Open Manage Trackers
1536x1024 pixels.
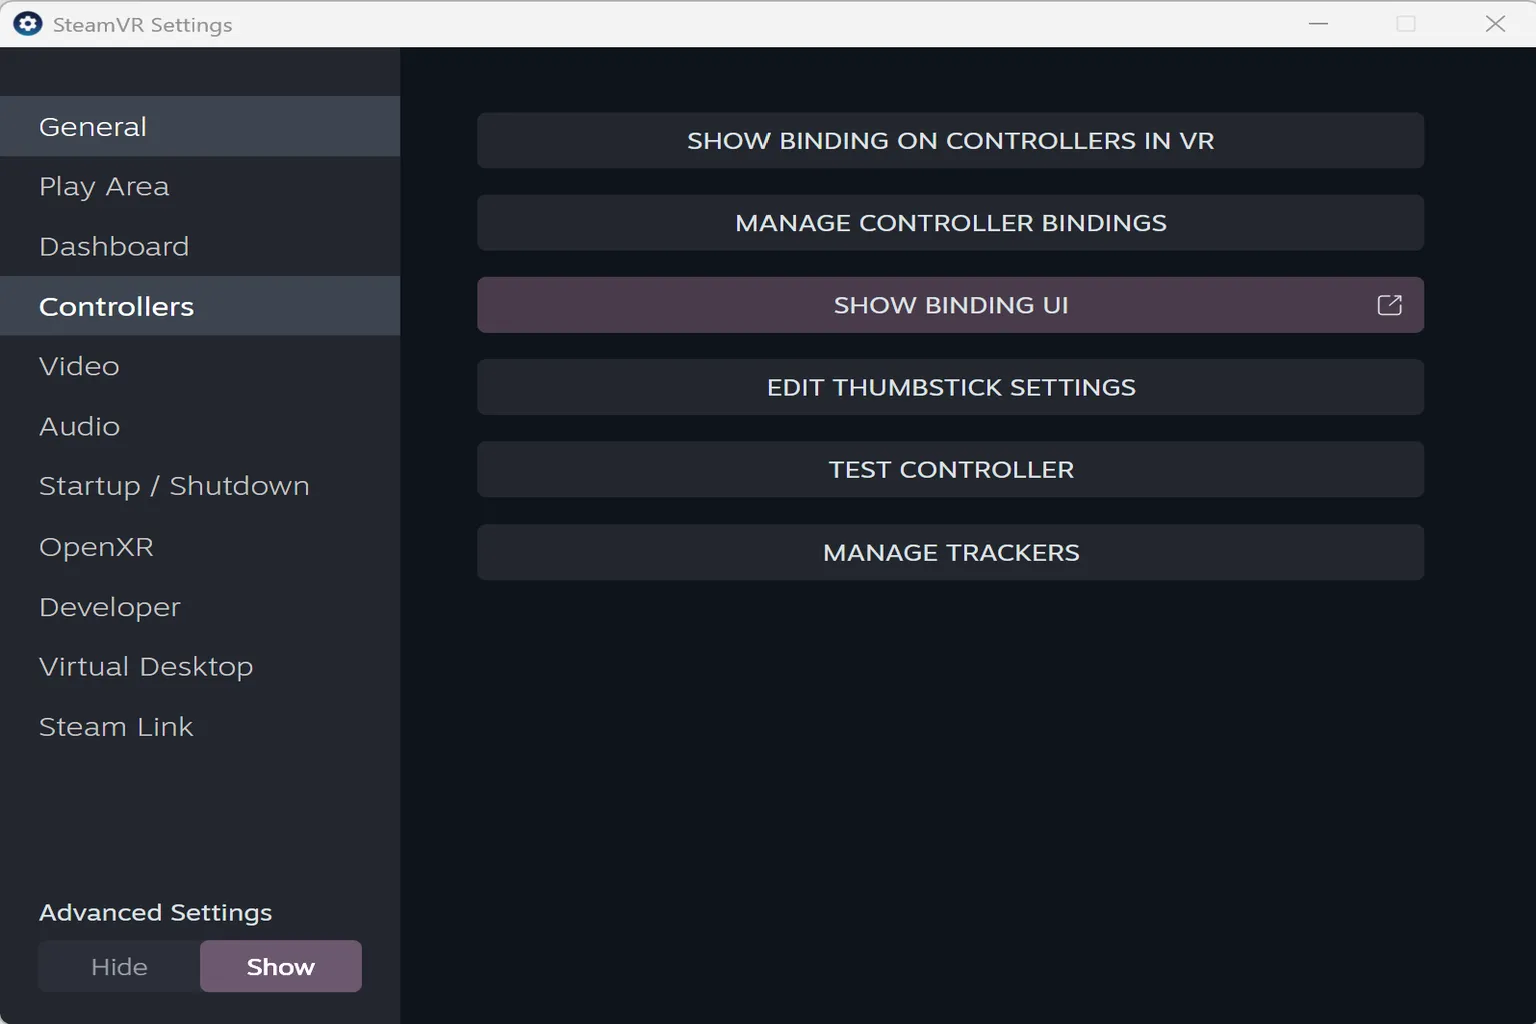click(950, 552)
